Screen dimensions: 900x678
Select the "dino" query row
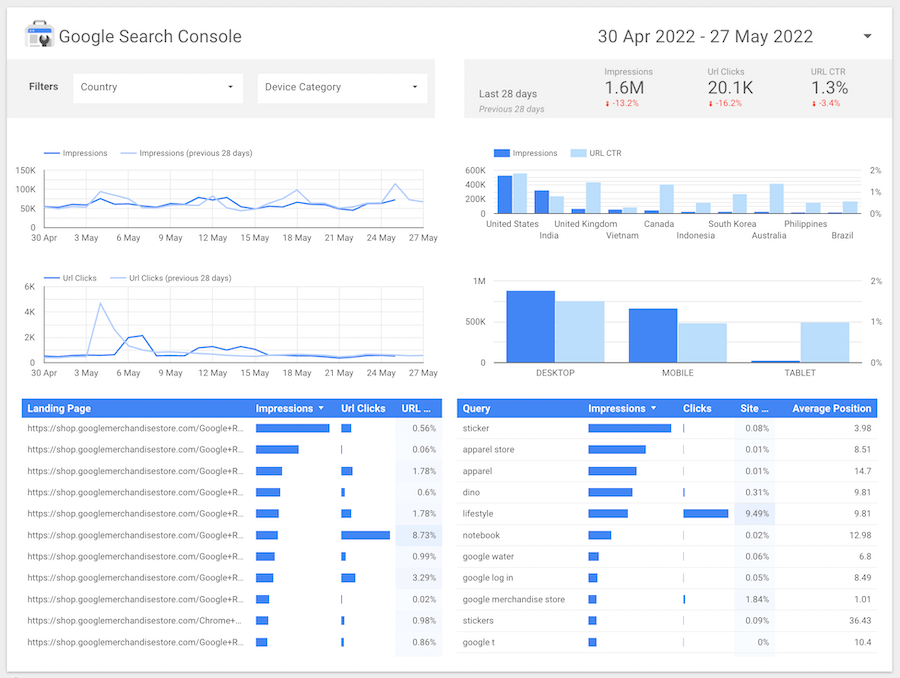[667, 493]
